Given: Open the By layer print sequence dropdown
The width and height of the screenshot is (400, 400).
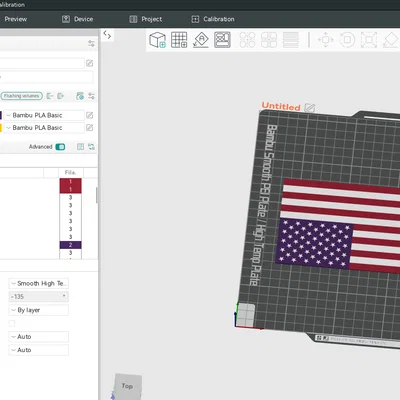Looking at the screenshot, I should point(39,310).
